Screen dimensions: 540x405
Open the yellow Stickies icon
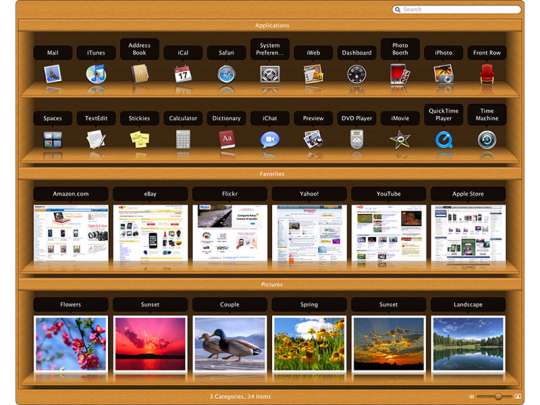(139, 139)
